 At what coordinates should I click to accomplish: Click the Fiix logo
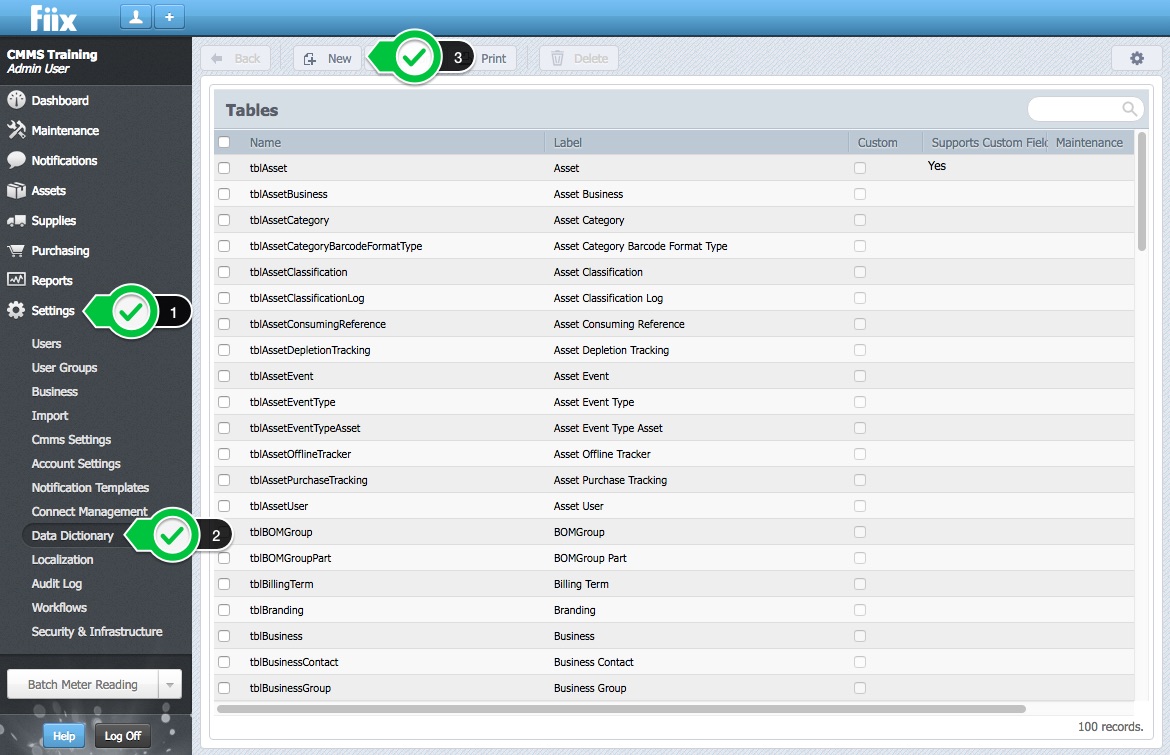[x=53, y=18]
